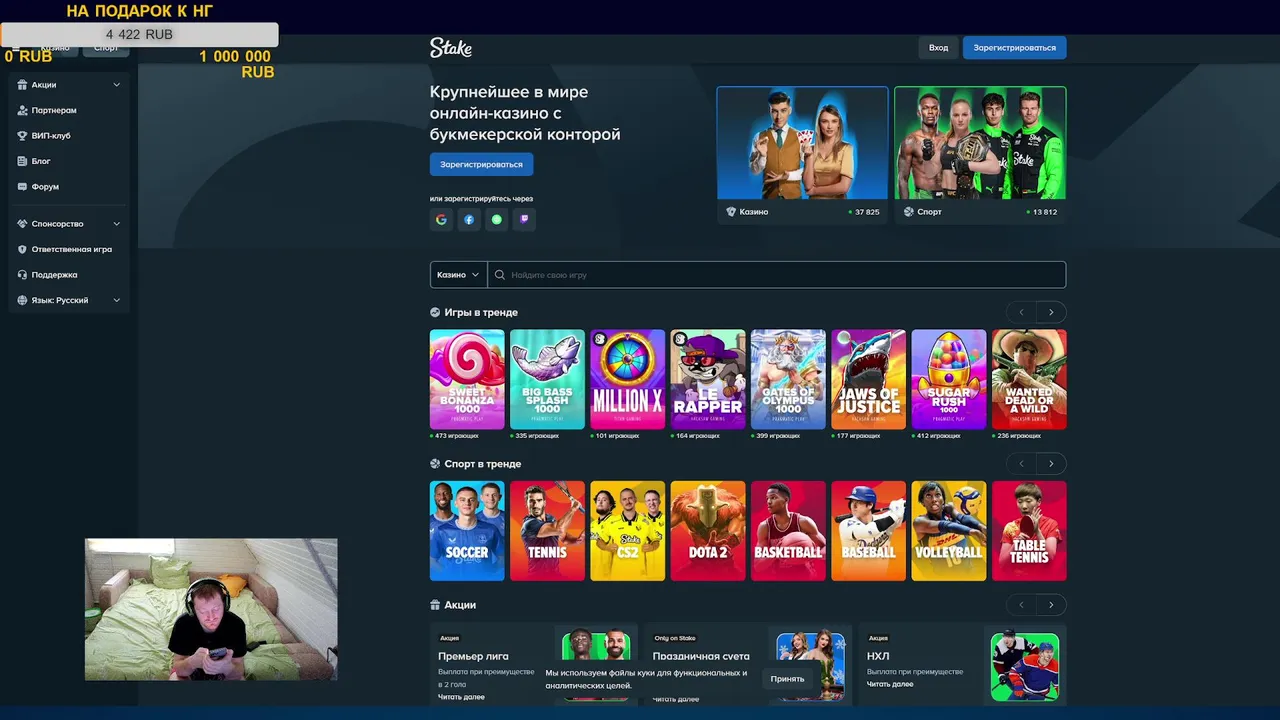The image size is (1280, 720).
Task: Click the Вход login button
Action: point(938,48)
